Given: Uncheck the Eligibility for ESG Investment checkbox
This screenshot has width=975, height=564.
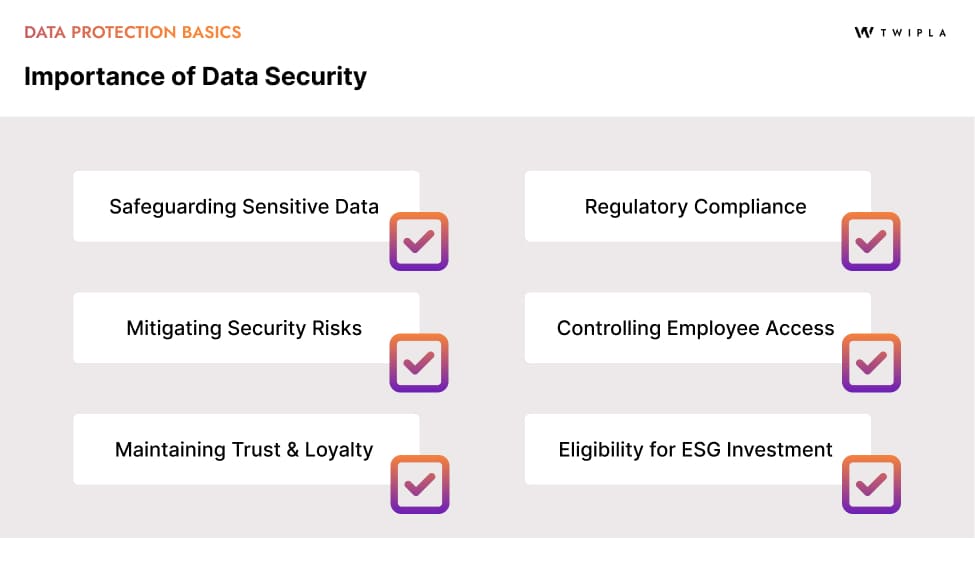Looking at the screenshot, I should tap(871, 484).
